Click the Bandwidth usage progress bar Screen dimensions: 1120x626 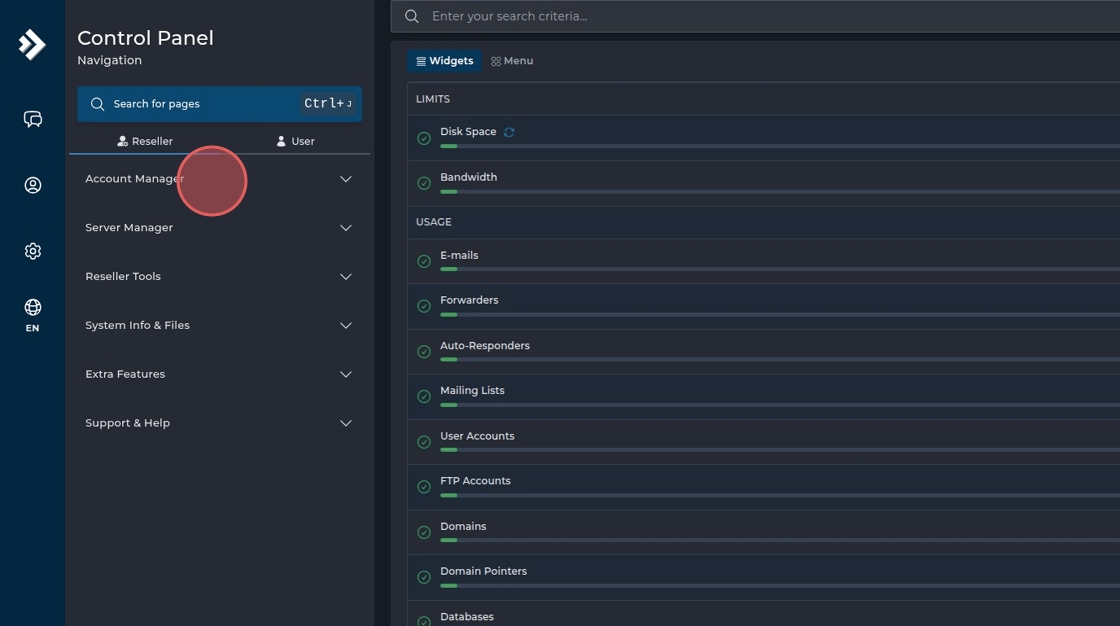click(780, 191)
